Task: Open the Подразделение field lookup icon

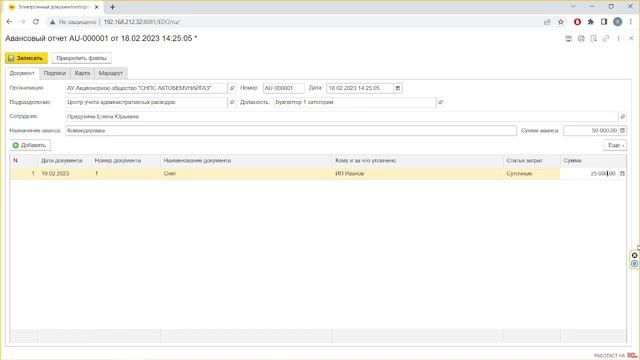Action: tap(232, 102)
